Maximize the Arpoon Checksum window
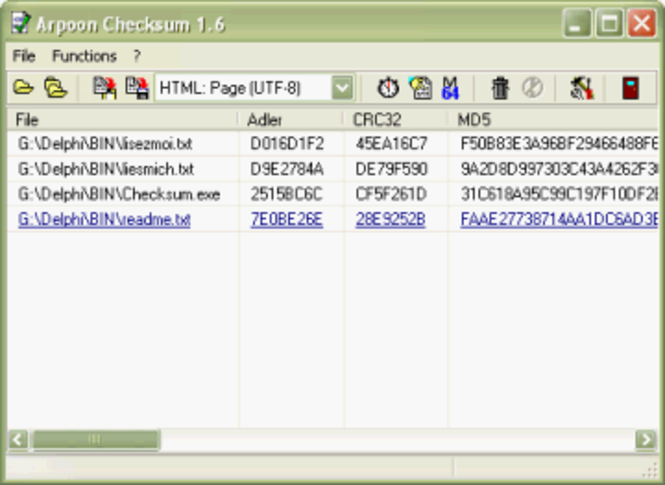Screen dimensions: 665x485 tap(609, 23)
